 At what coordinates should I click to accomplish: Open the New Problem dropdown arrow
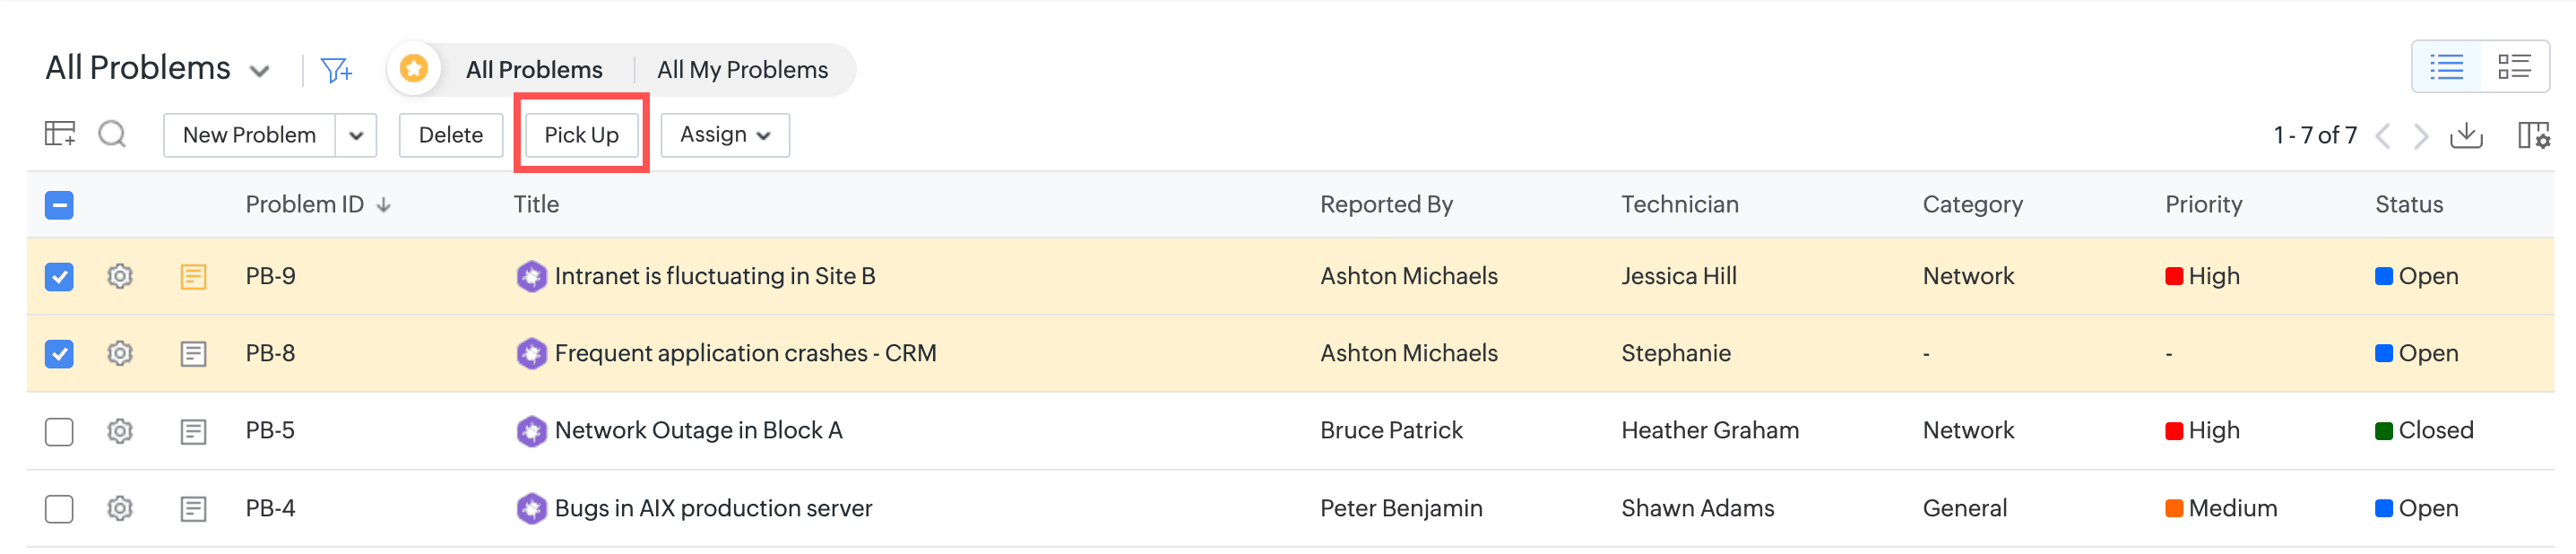click(x=356, y=135)
